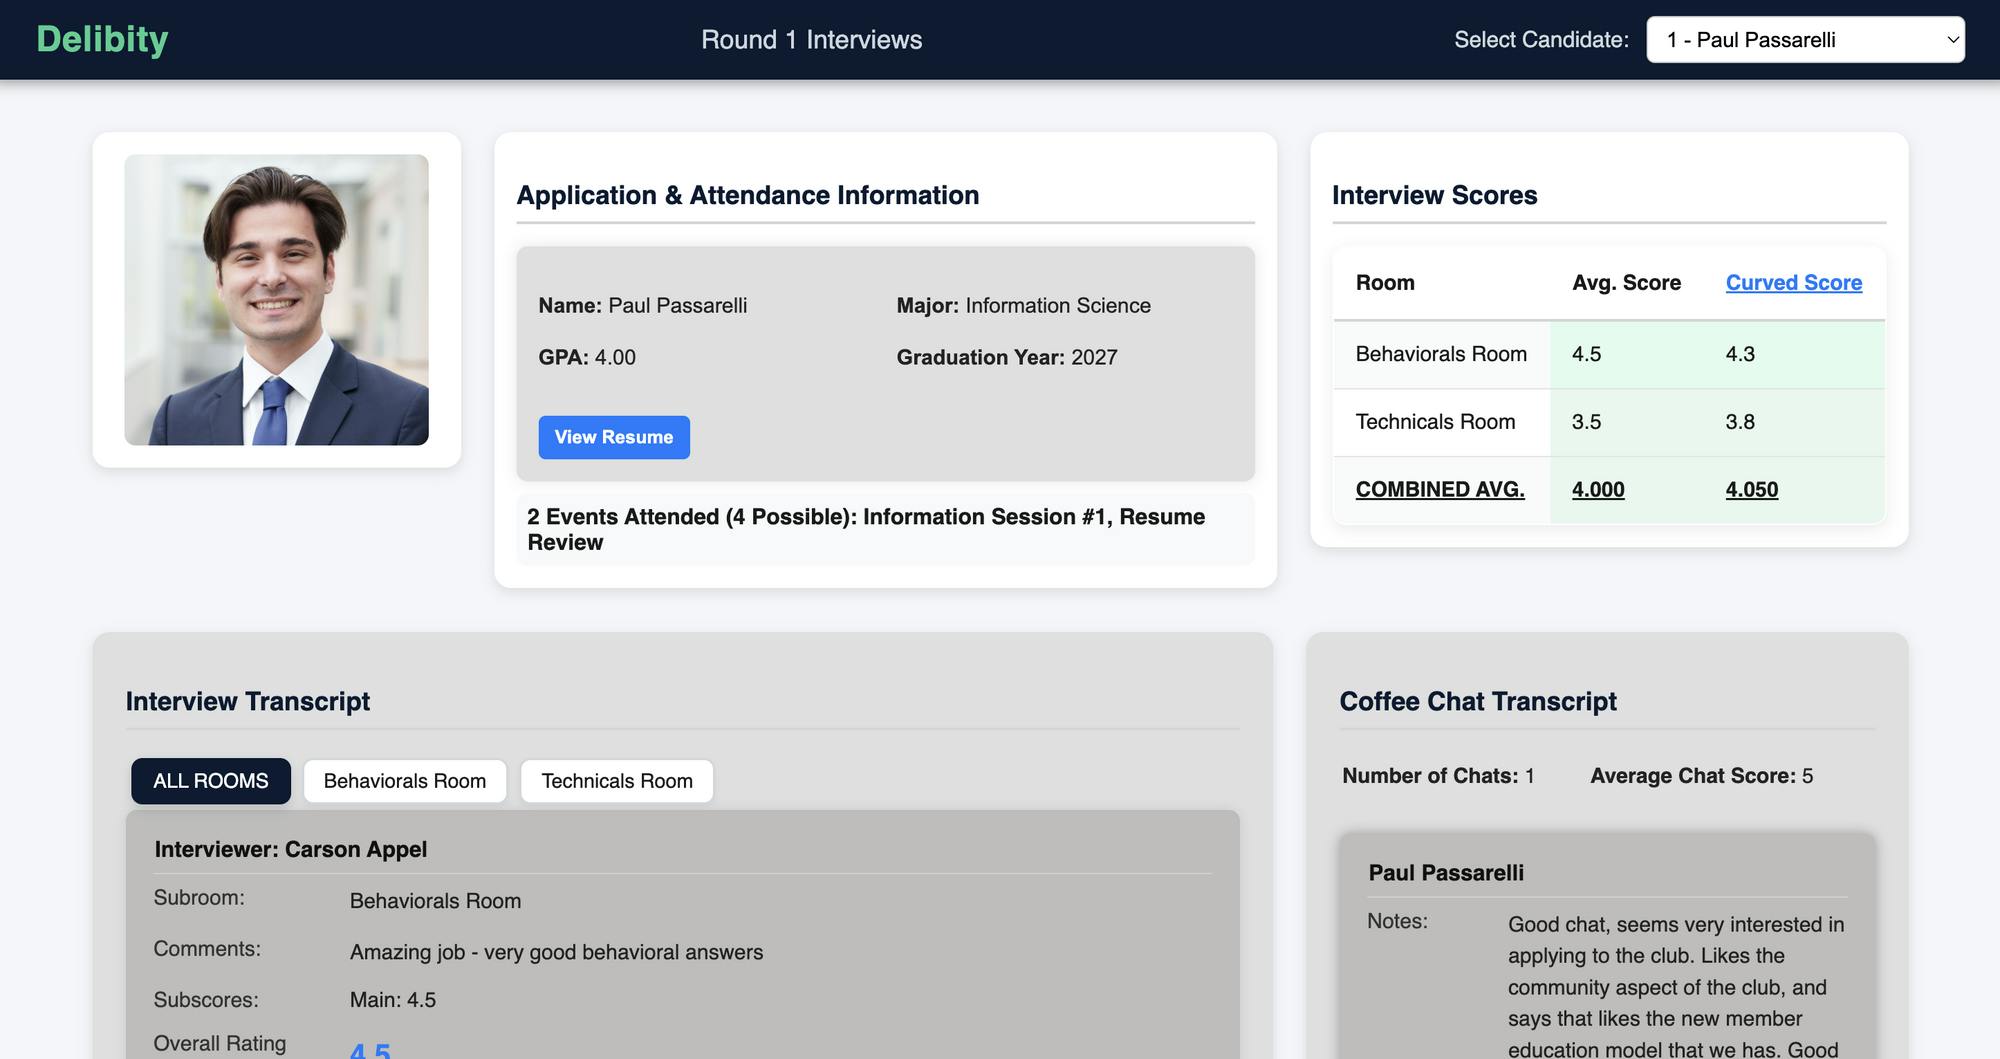Click the Paul Passarelli coffee chat card
This screenshot has height=1059, width=2000.
point(1606,940)
